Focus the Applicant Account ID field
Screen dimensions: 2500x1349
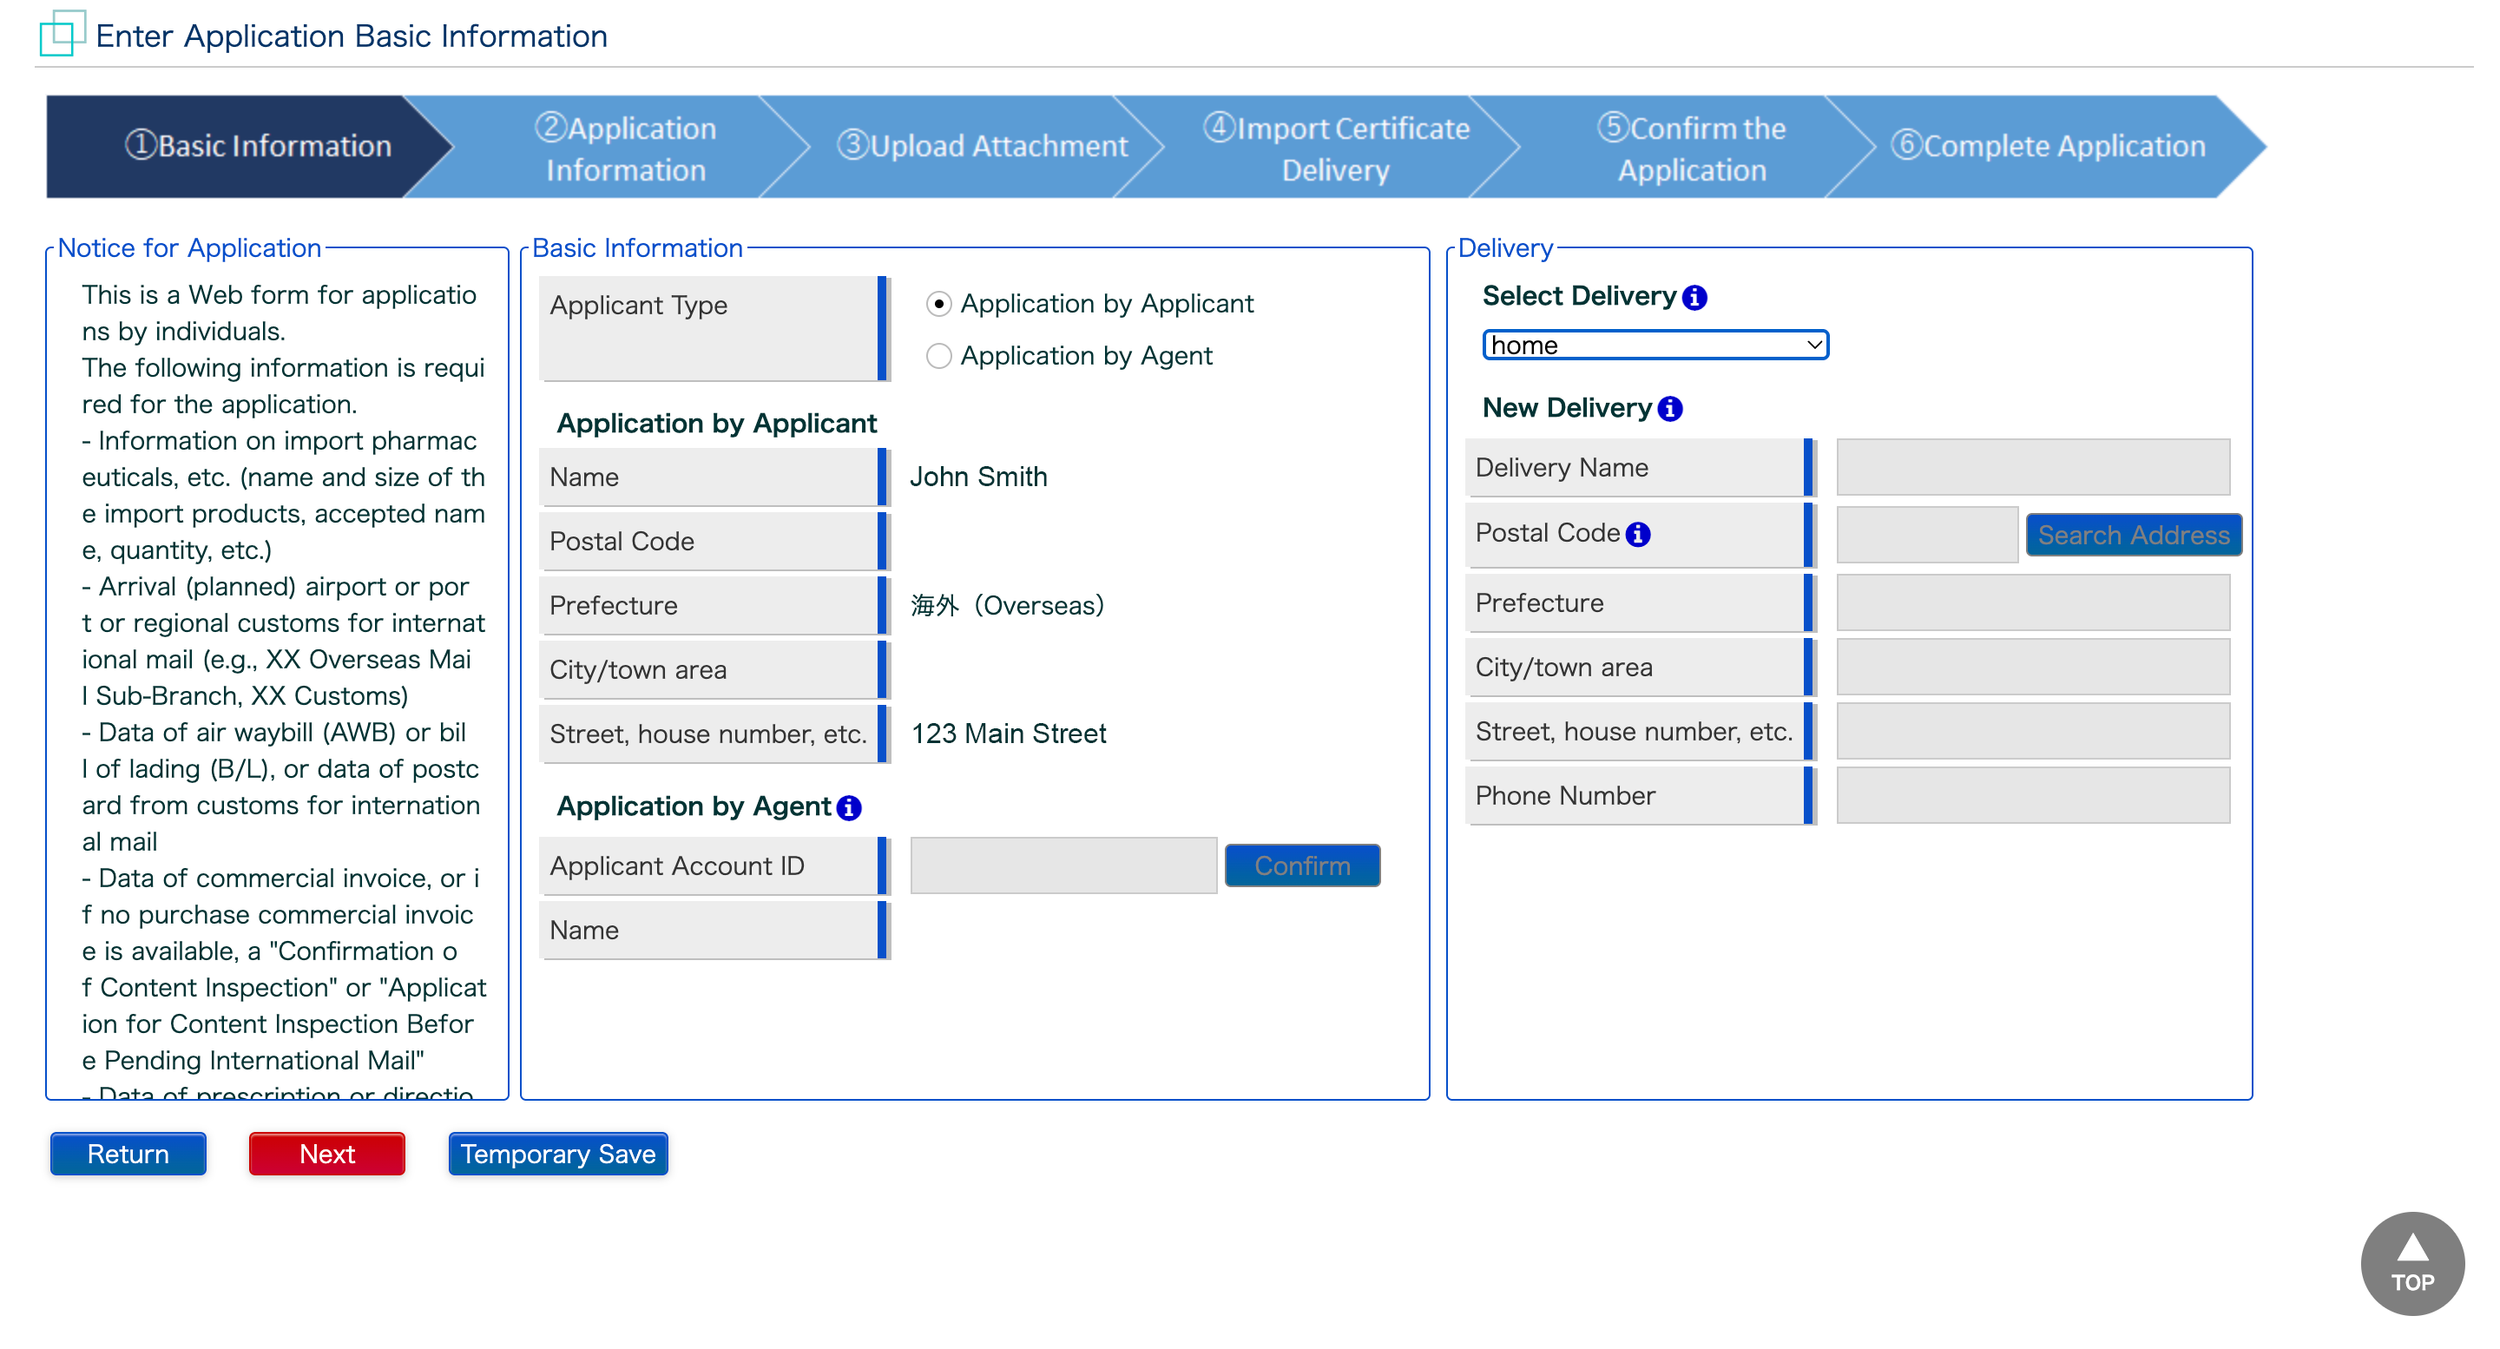click(x=1062, y=865)
